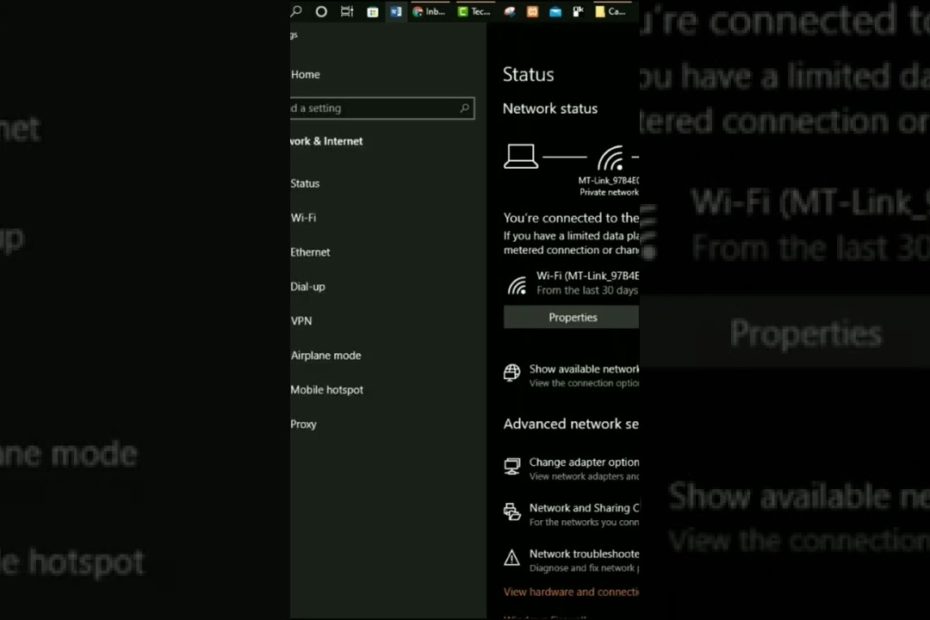Click the Cortana circle icon
The width and height of the screenshot is (930, 620).
[321, 12]
